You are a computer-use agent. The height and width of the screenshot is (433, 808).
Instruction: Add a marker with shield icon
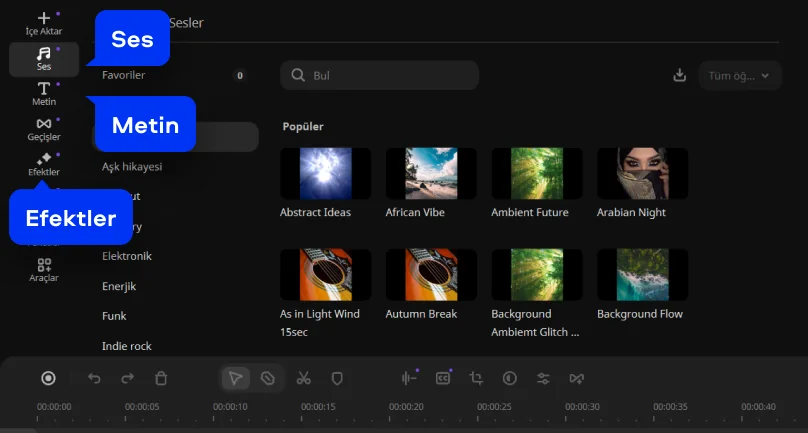tap(337, 379)
